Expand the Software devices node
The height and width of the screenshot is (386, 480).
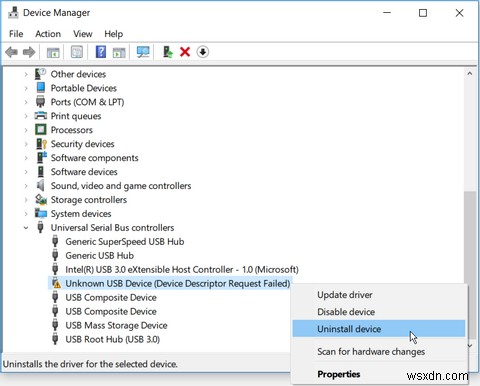(26, 172)
